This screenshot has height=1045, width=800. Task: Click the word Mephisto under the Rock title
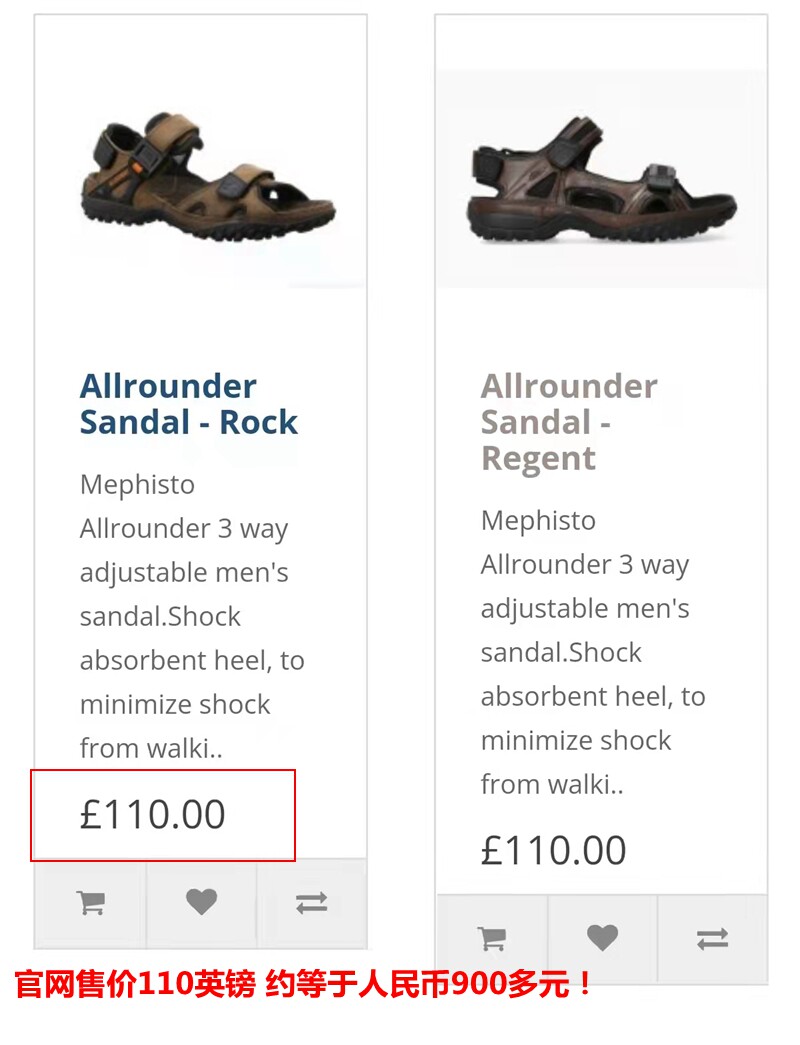pos(137,485)
